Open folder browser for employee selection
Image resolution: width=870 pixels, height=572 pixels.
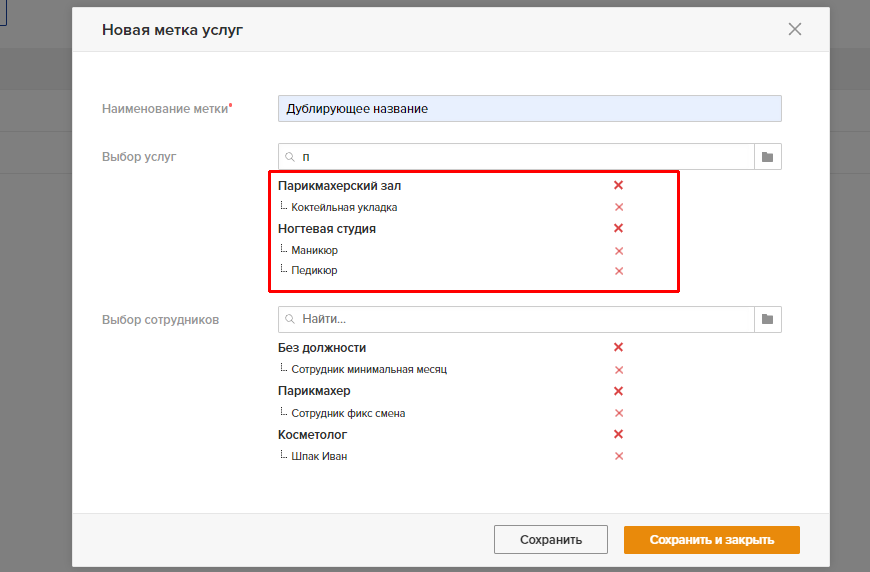pos(767,319)
